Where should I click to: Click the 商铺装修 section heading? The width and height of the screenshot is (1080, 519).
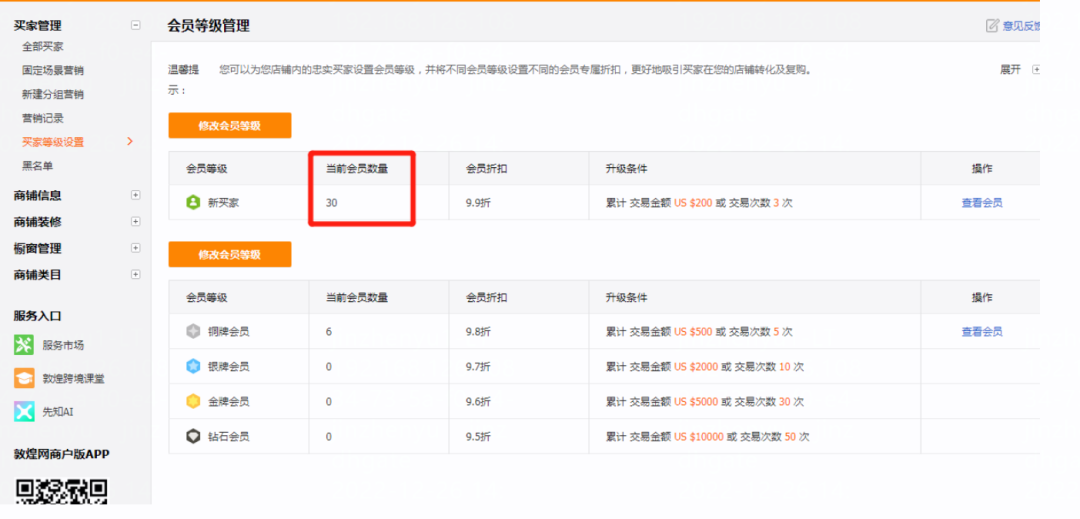(x=37, y=222)
